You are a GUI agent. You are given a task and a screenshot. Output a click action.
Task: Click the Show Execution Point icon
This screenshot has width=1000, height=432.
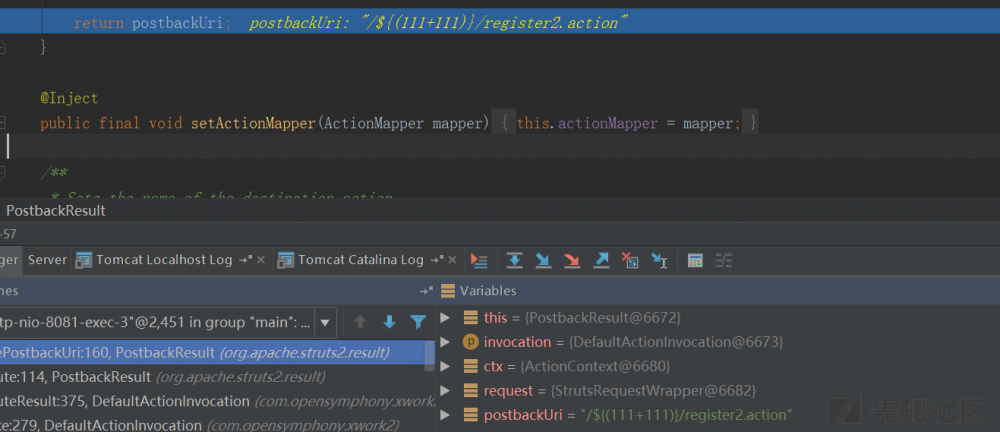tap(479, 260)
